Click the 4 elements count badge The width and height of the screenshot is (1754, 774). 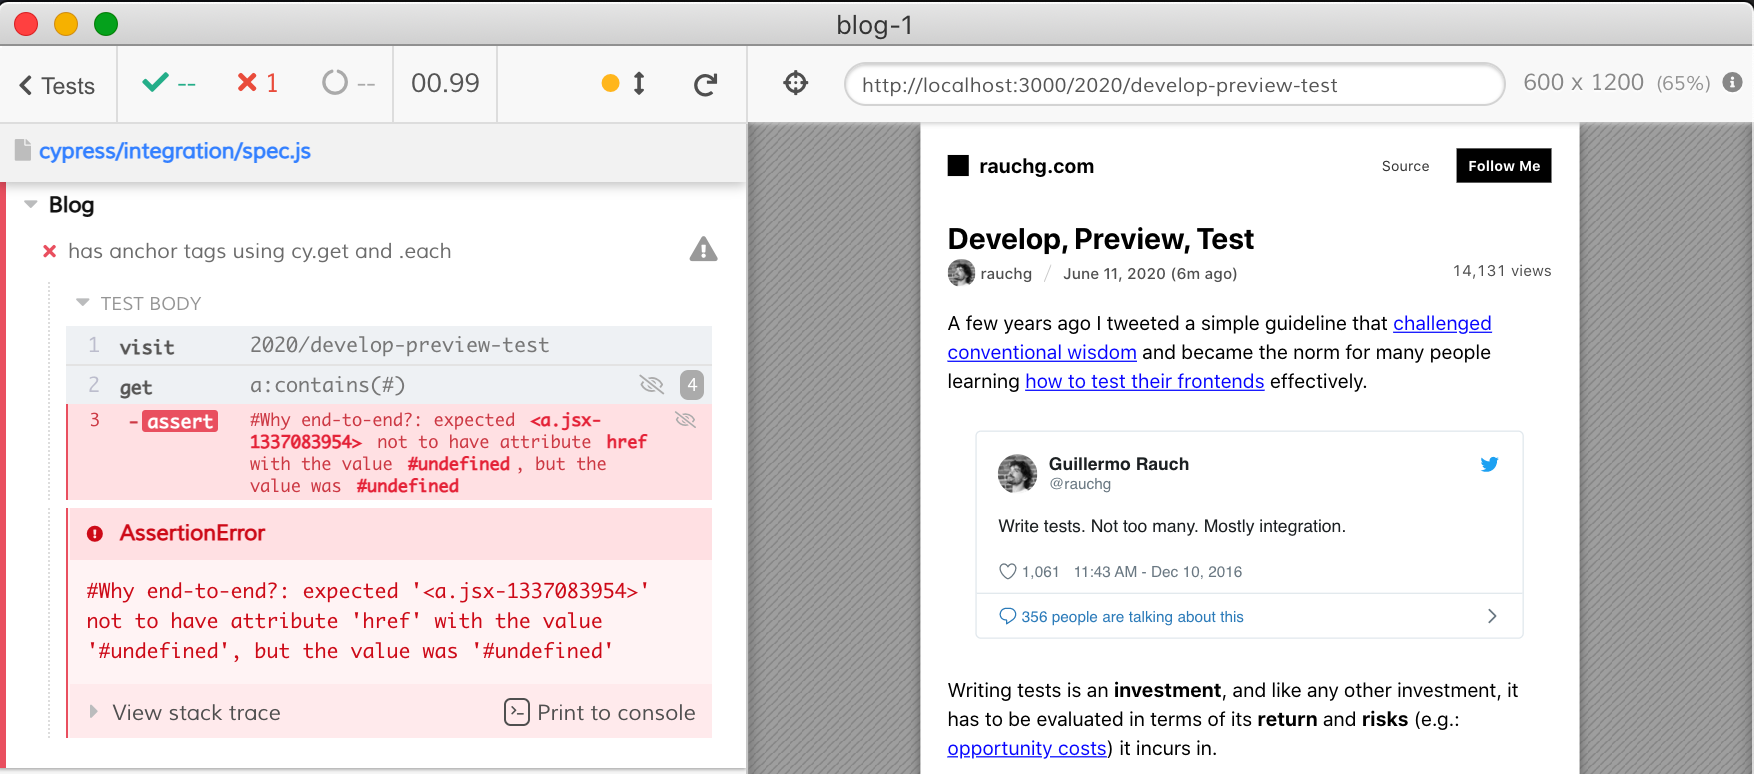click(692, 385)
